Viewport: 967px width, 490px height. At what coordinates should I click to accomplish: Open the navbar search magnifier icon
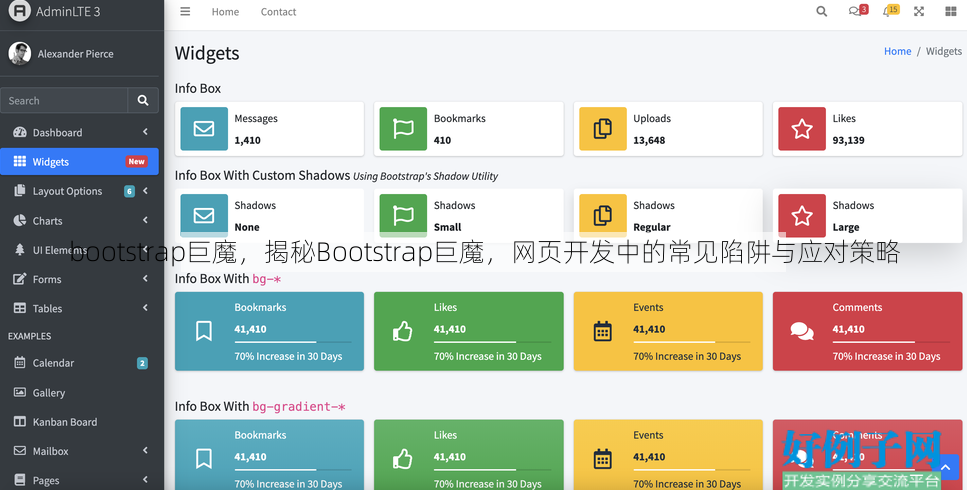(821, 12)
